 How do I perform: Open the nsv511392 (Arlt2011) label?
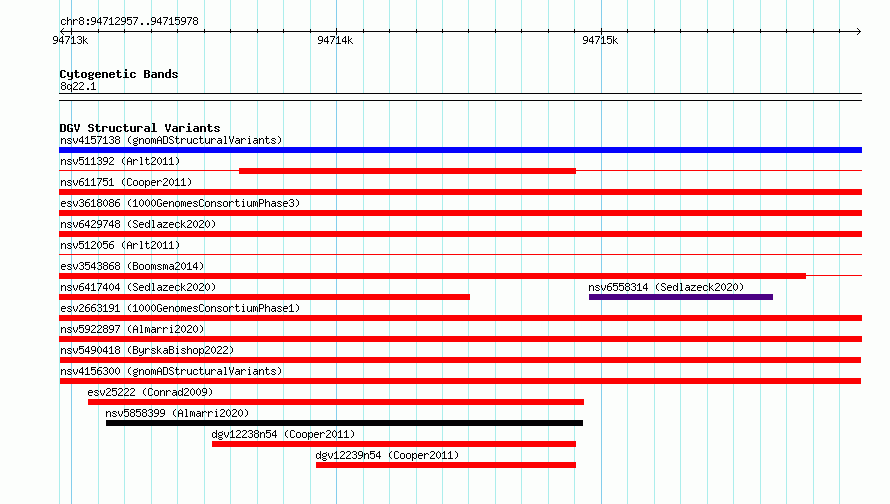120,161
